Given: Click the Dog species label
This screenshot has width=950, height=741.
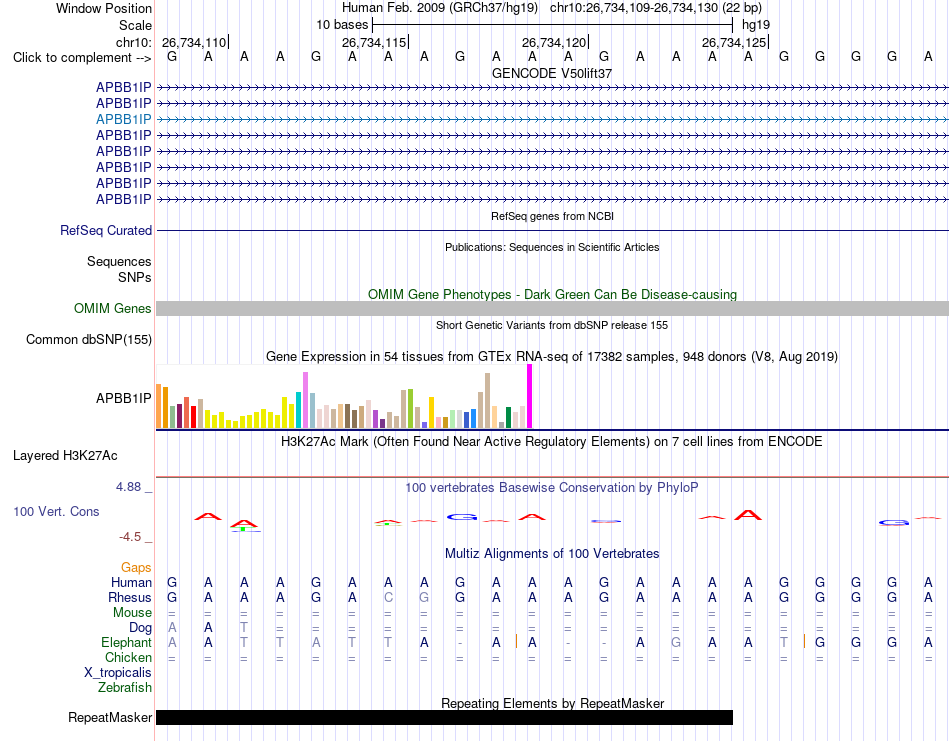Looking at the screenshot, I should click(x=140, y=628).
